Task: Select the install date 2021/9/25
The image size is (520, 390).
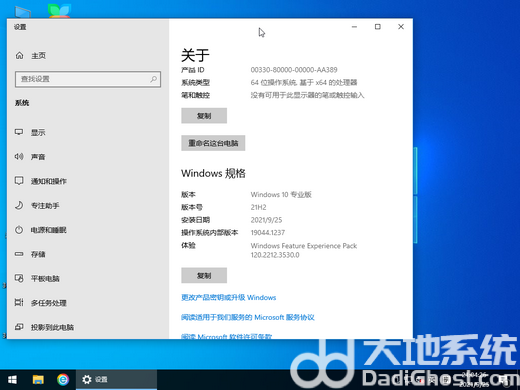Action: click(266, 220)
